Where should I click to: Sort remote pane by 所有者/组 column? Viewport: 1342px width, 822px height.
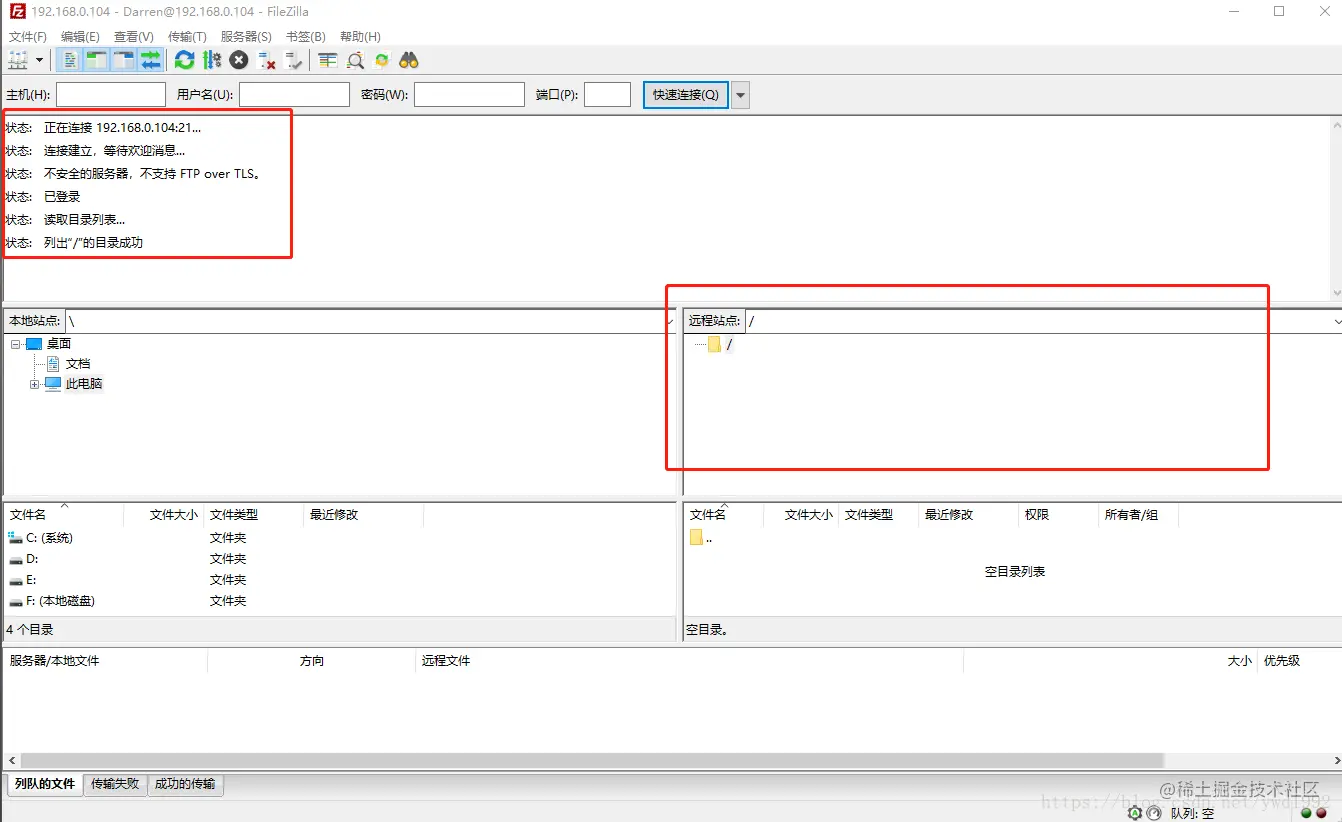[x=1138, y=515]
